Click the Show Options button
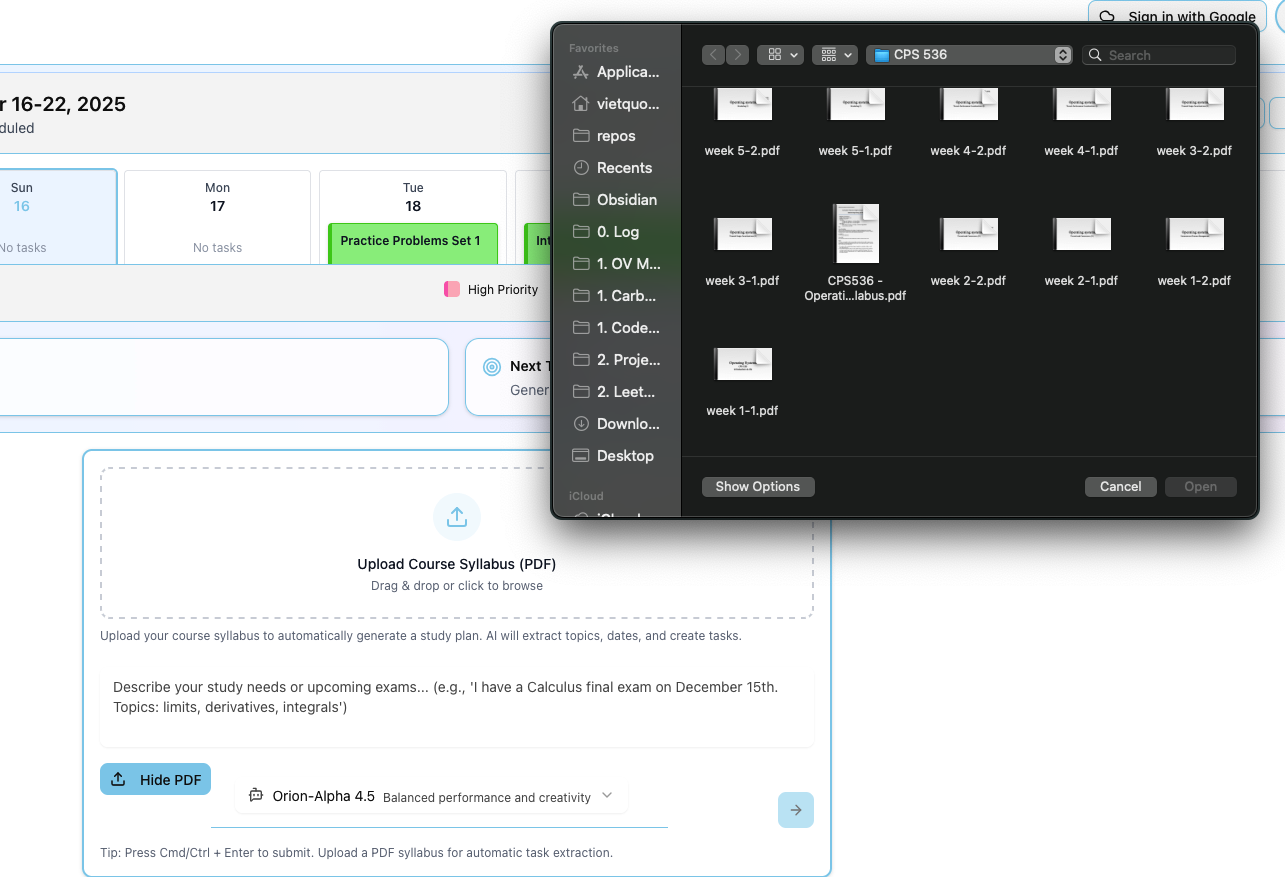1285x877 pixels. [x=758, y=487]
